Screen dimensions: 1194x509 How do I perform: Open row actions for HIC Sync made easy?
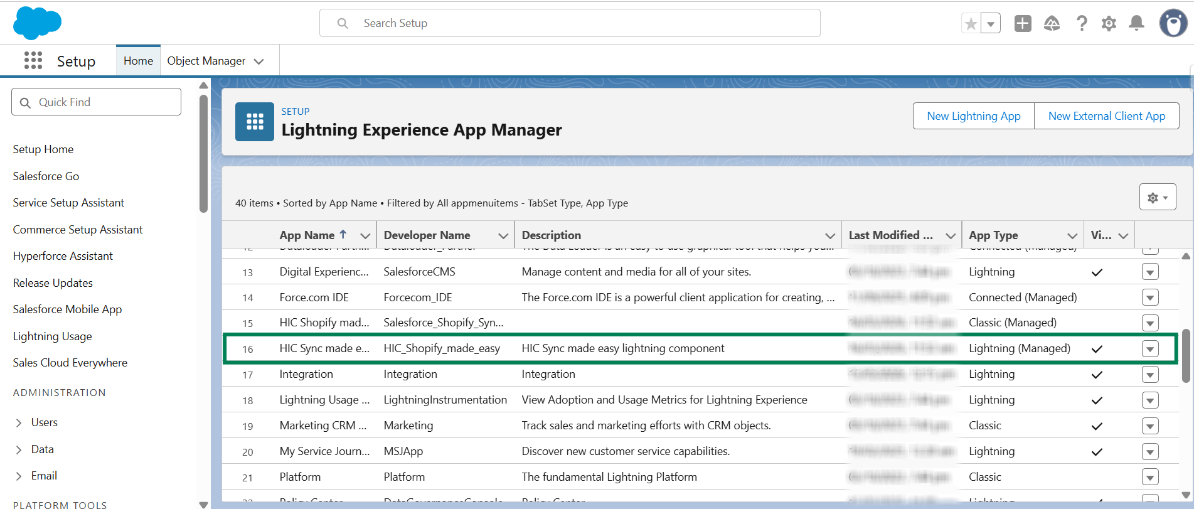coord(1150,349)
